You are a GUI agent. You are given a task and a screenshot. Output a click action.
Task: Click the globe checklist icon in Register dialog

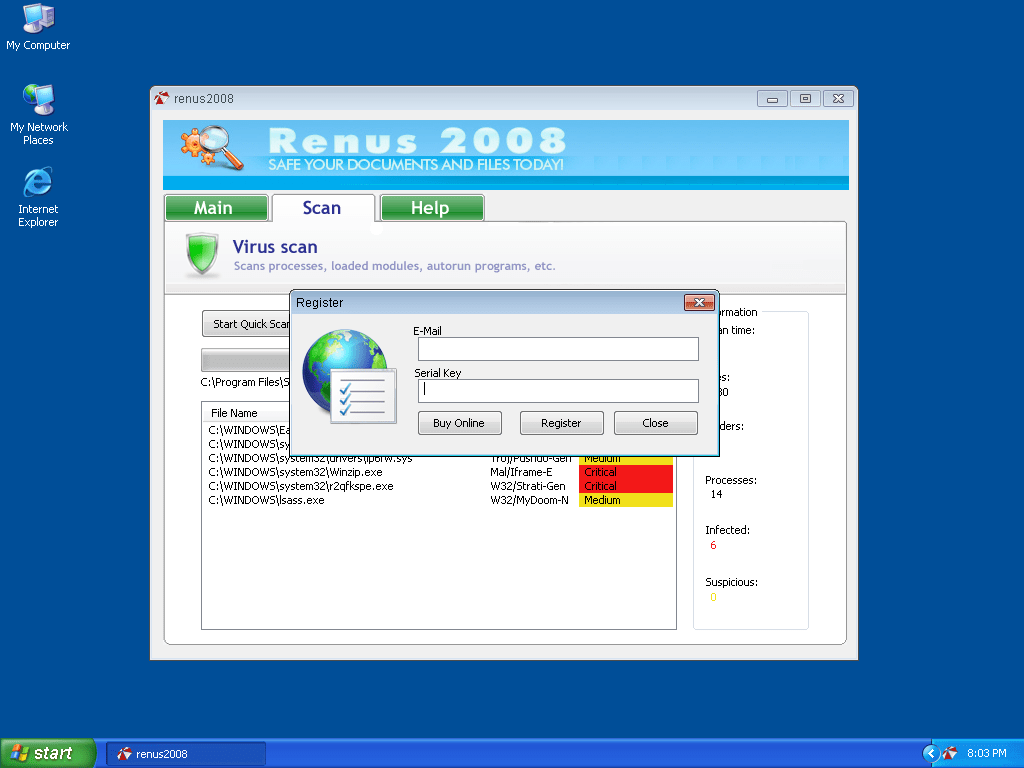[x=344, y=375]
